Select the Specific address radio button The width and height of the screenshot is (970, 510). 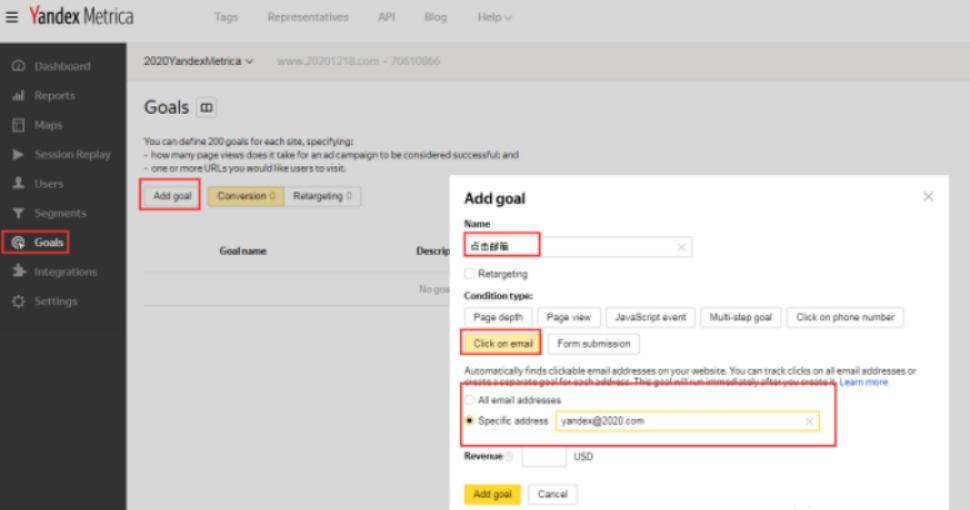pos(470,421)
